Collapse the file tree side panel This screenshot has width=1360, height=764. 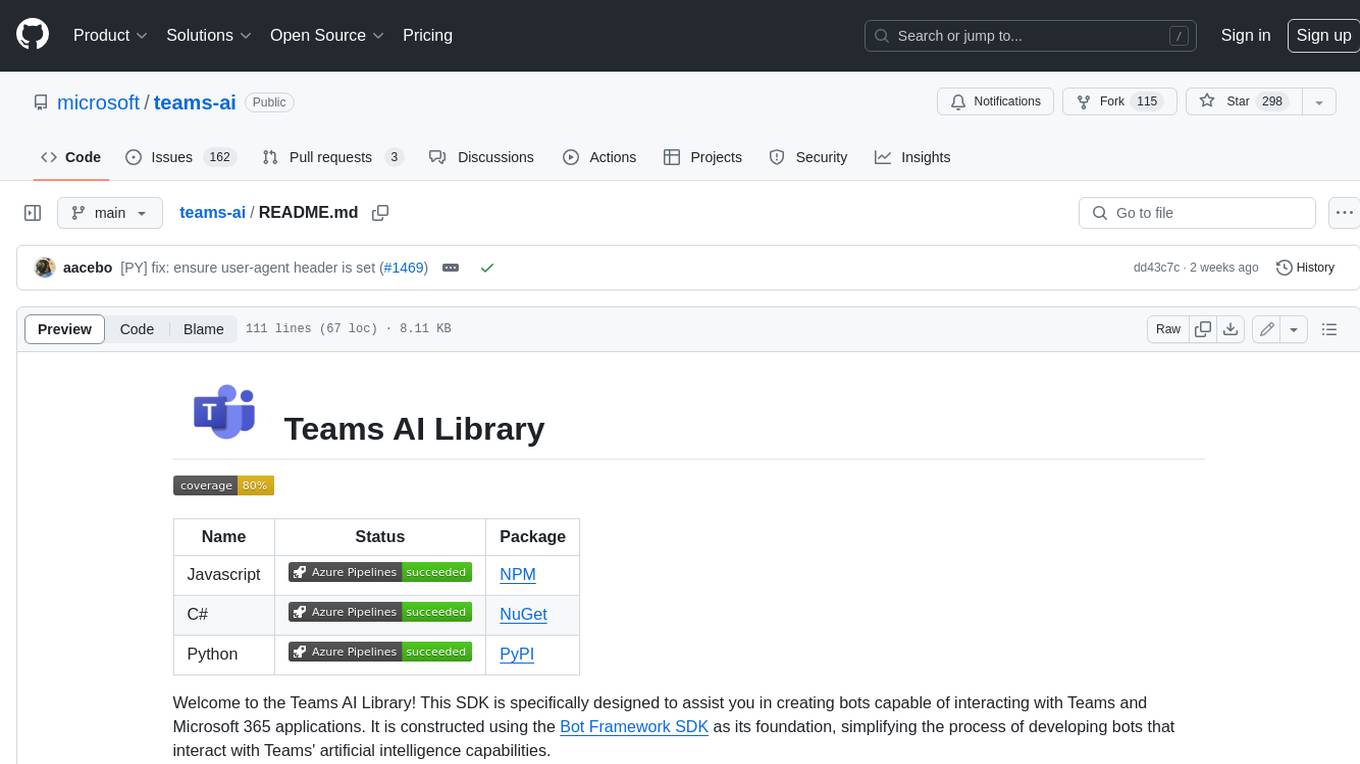(33, 213)
